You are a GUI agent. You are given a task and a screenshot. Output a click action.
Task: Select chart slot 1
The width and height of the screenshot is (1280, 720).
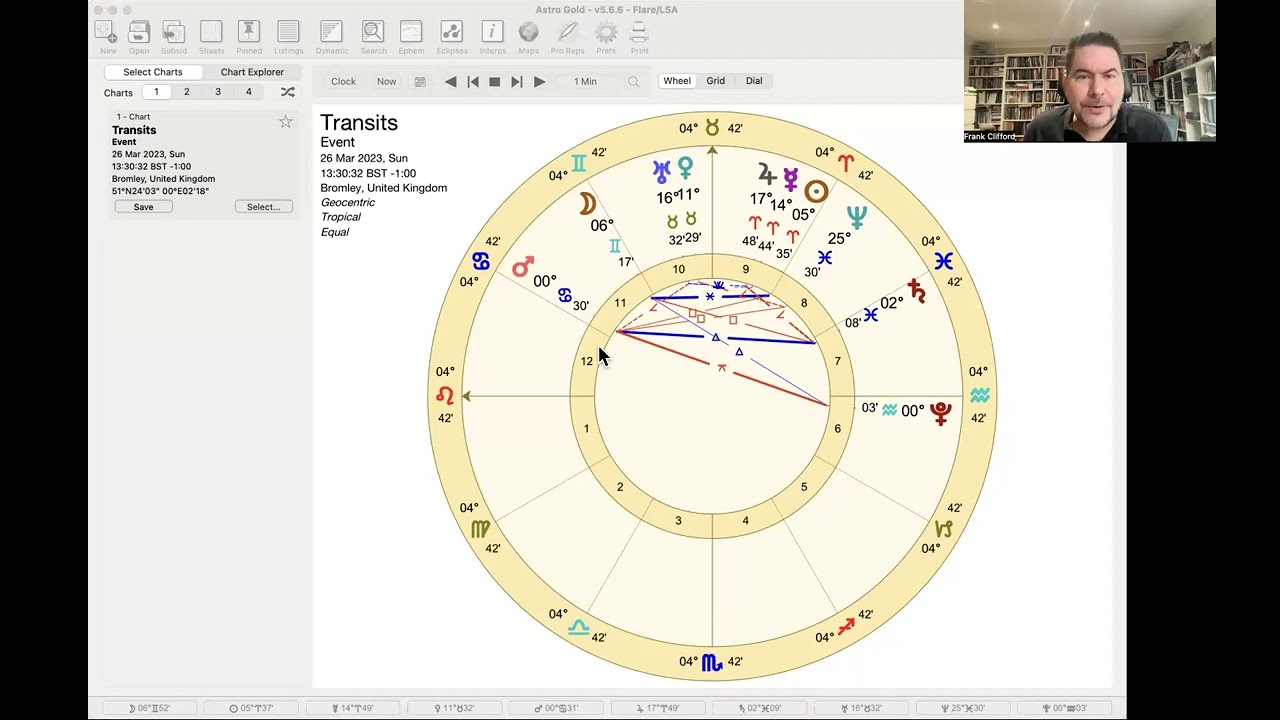pyautogui.click(x=156, y=92)
